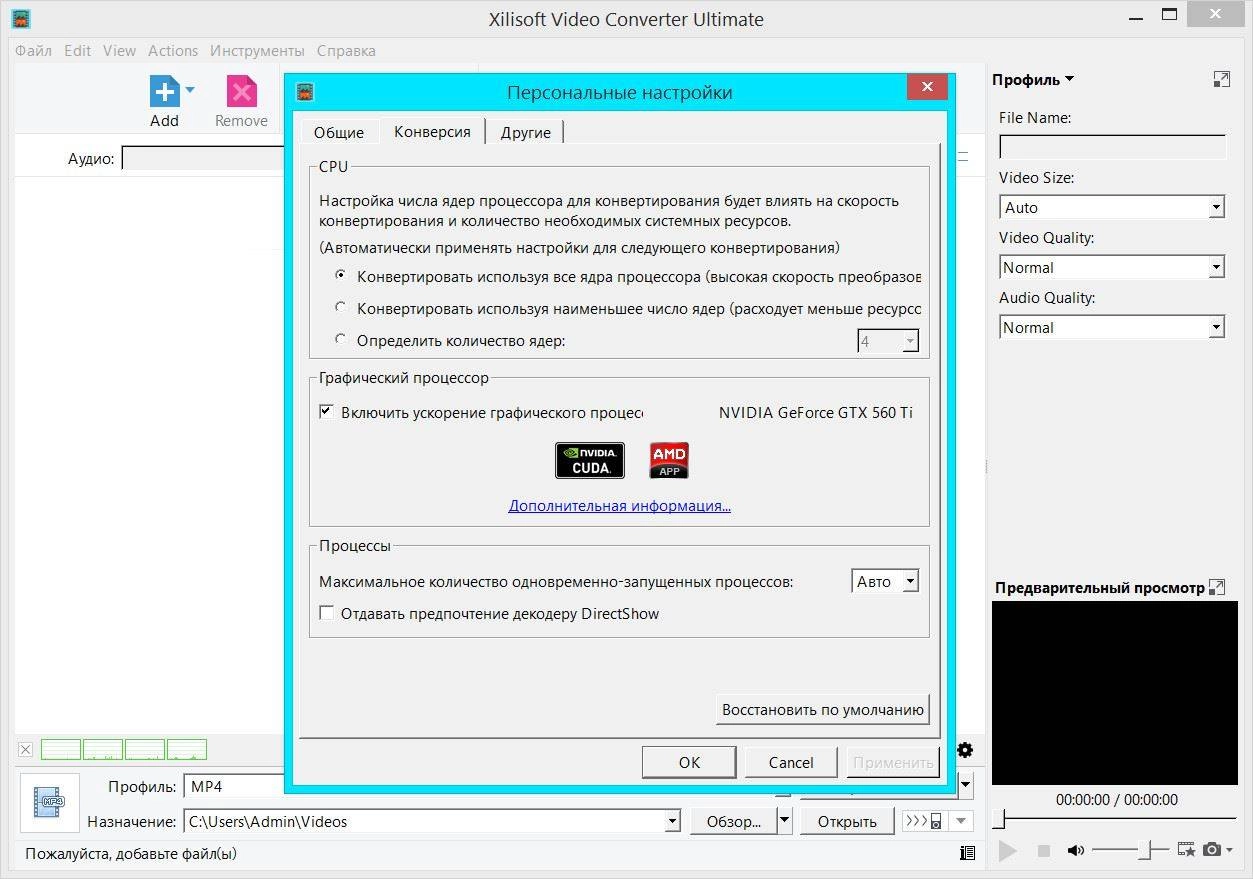
Task: Open the Add button's dropdown arrow
Action: coord(190,90)
